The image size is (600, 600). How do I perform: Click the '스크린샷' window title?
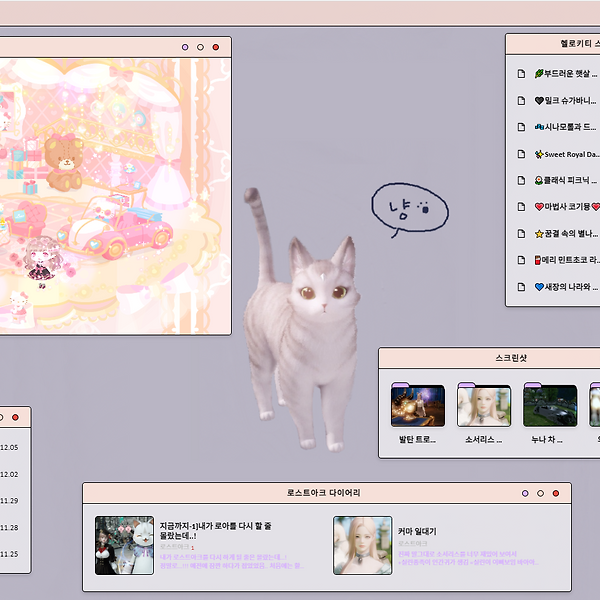pyautogui.click(x=511, y=358)
